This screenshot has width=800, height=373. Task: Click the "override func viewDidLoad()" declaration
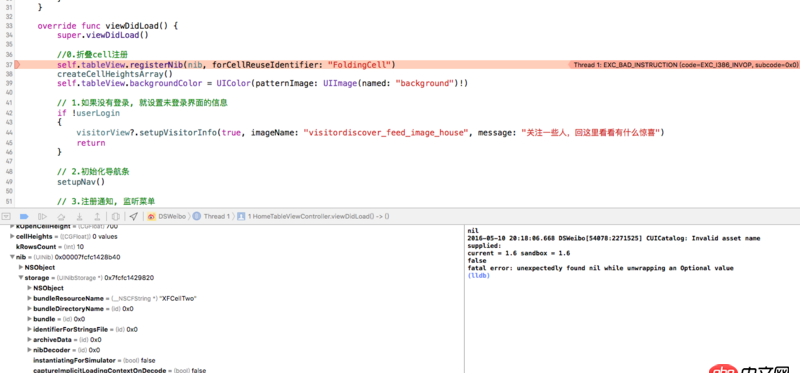[108, 26]
